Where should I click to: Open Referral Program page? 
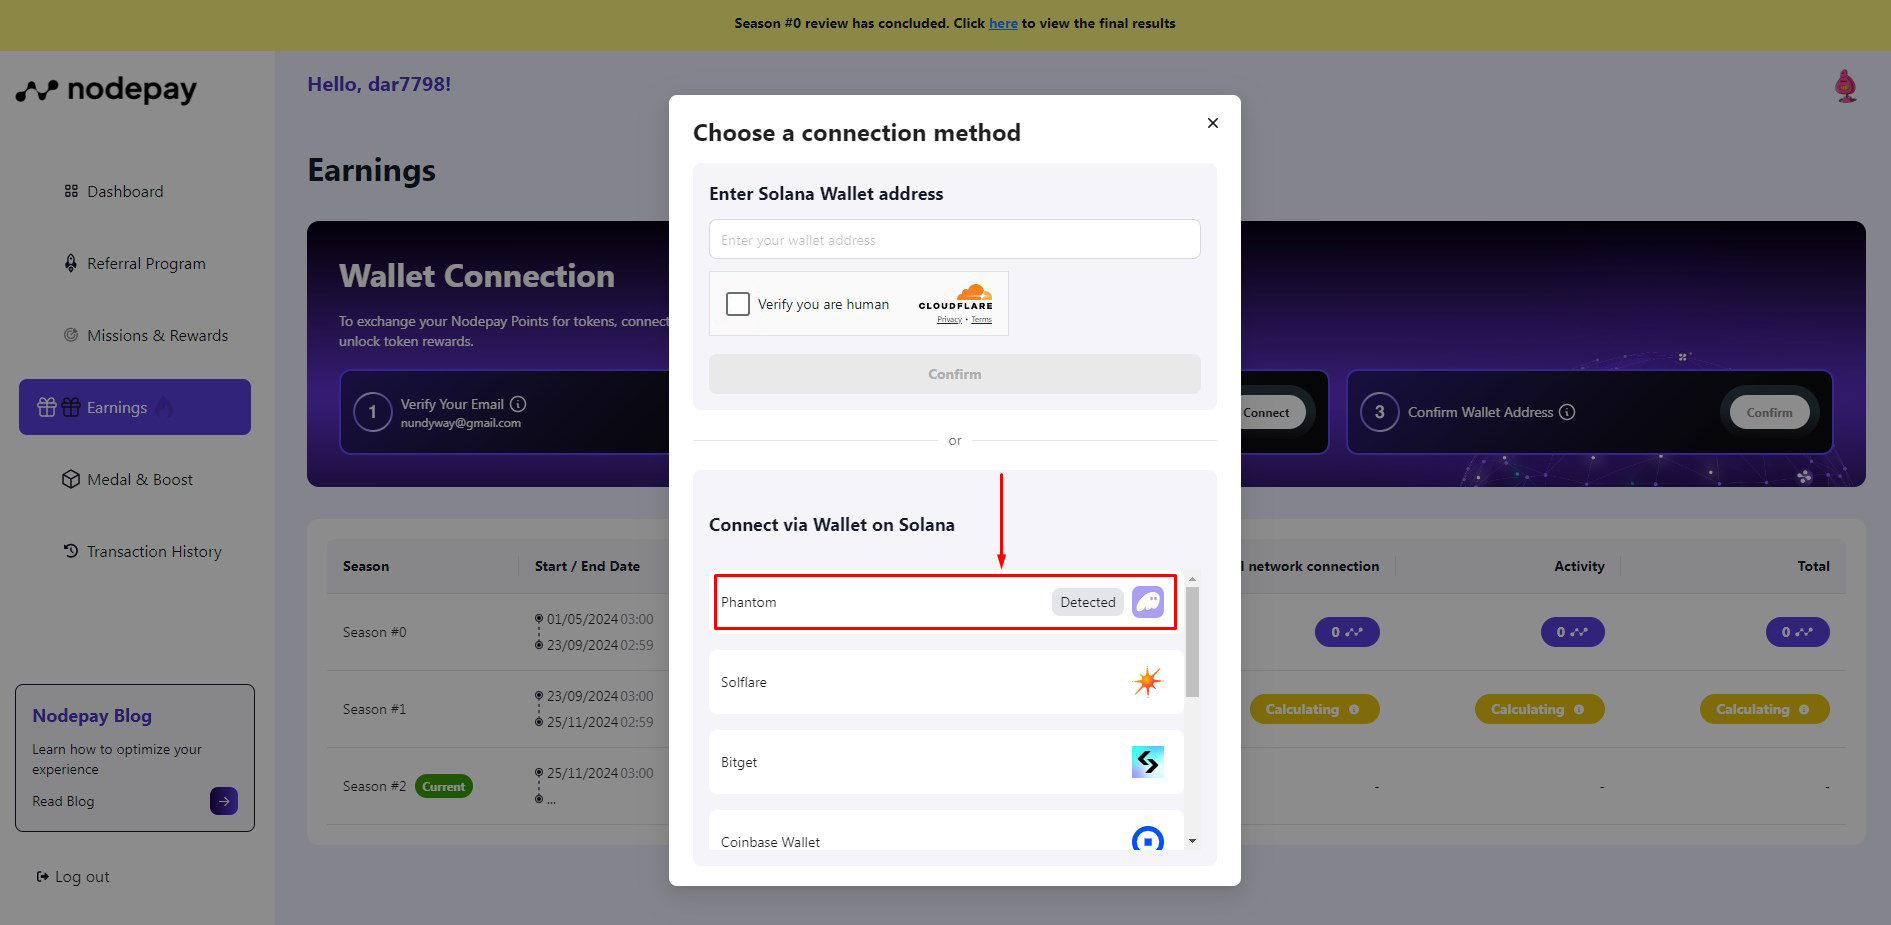[146, 263]
